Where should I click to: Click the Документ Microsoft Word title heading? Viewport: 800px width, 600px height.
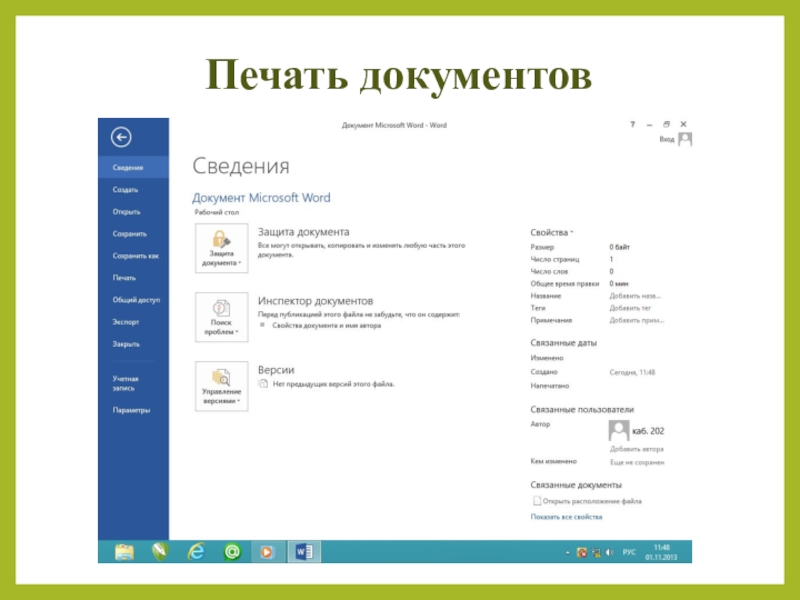pos(261,197)
